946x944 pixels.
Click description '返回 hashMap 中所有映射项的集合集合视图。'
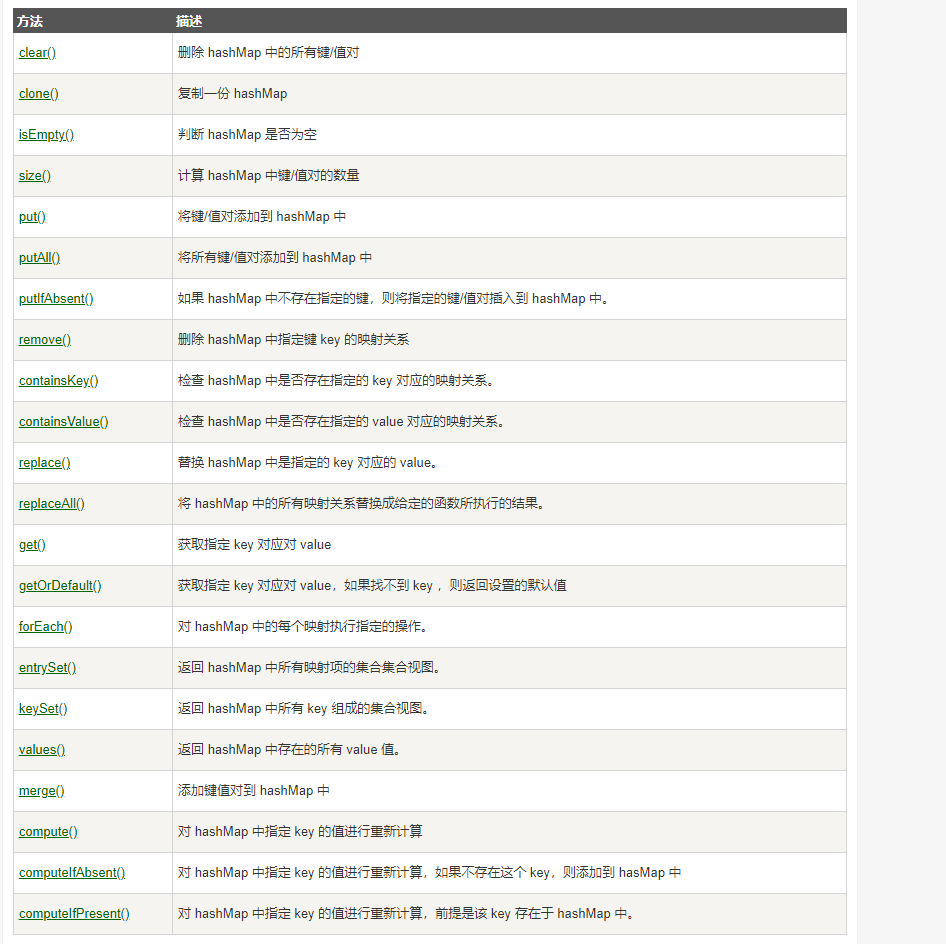coord(310,668)
